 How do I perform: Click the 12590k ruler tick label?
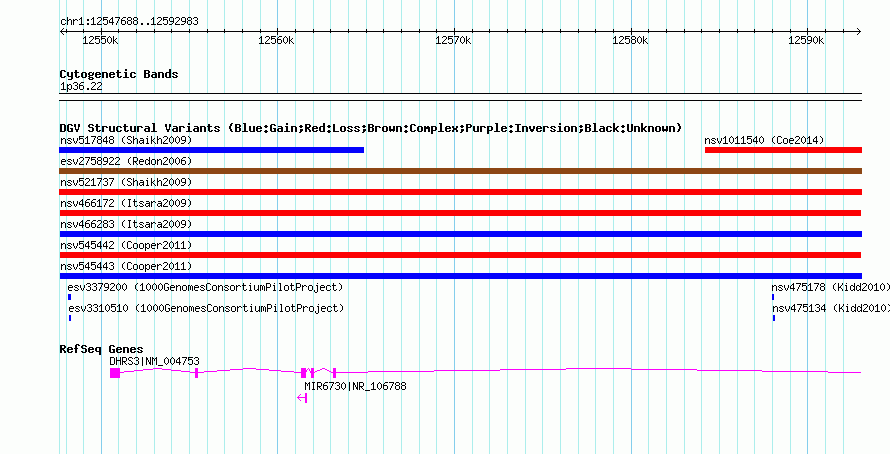tap(807, 40)
